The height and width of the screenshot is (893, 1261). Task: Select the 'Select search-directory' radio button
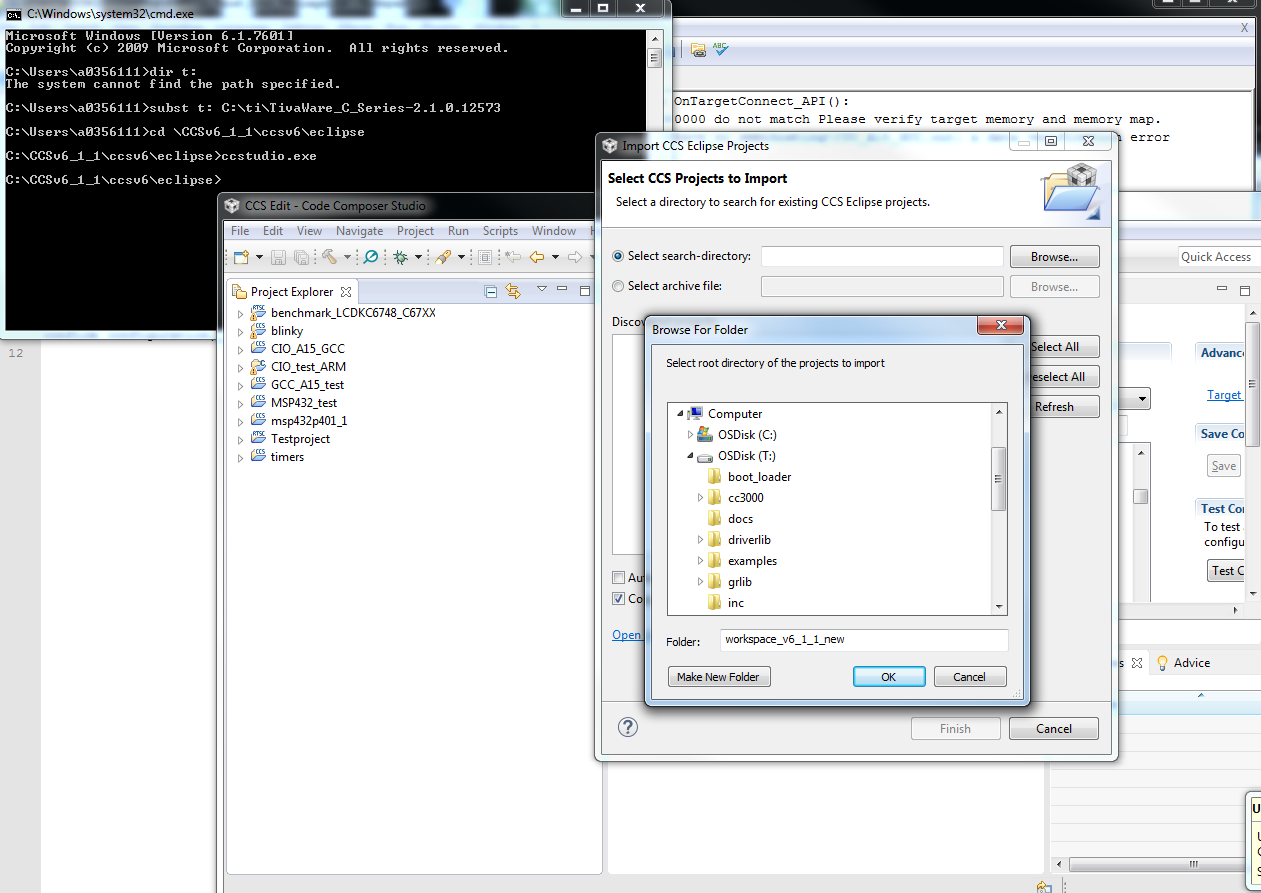[x=618, y=257]
